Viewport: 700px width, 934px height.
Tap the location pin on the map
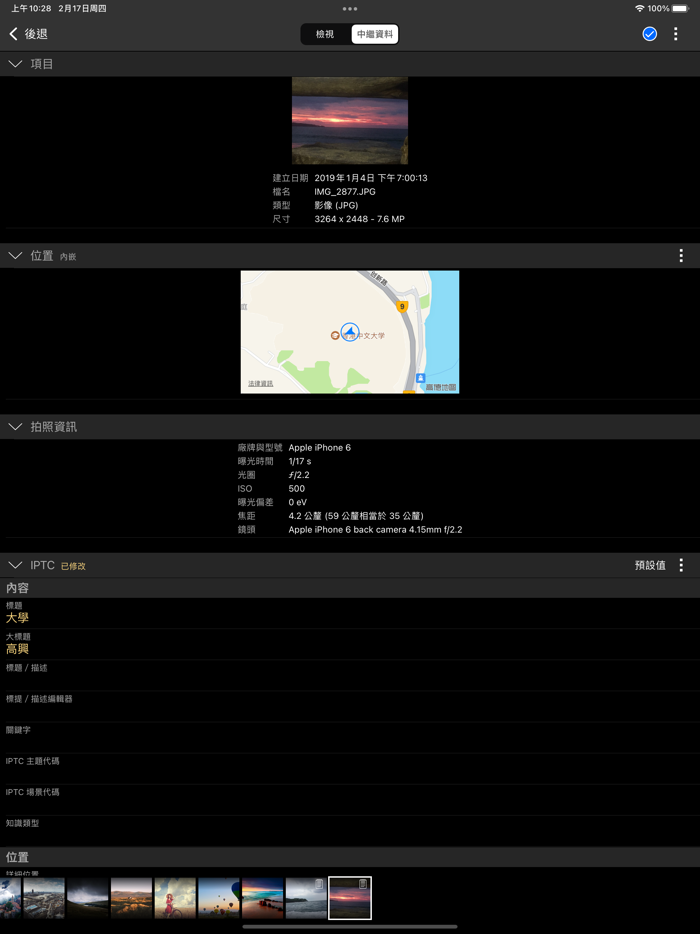[350, 332]
